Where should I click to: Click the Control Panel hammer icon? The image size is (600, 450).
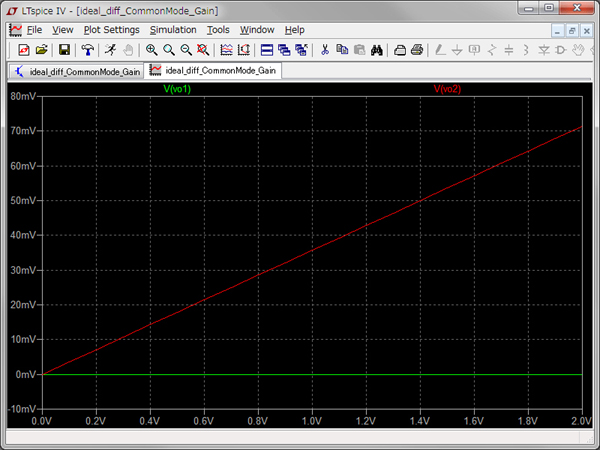pos(88,50)
